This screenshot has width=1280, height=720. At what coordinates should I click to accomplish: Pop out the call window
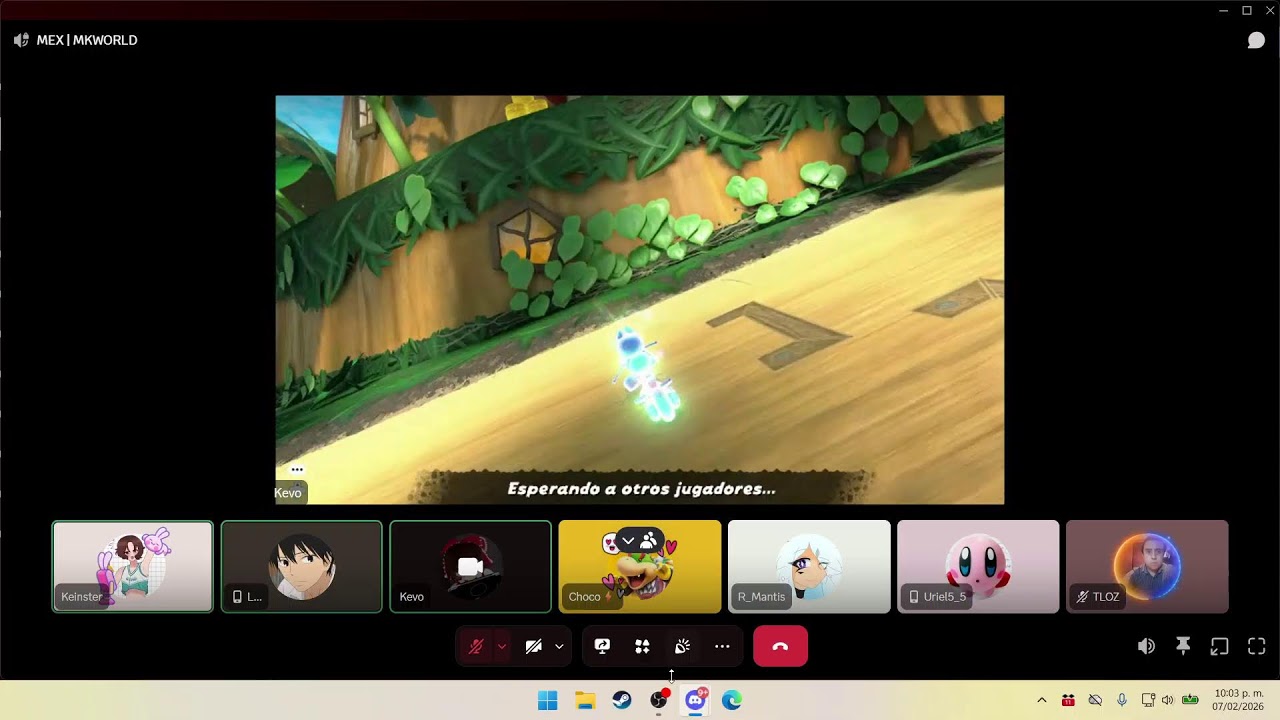[x=1219, y=647]
